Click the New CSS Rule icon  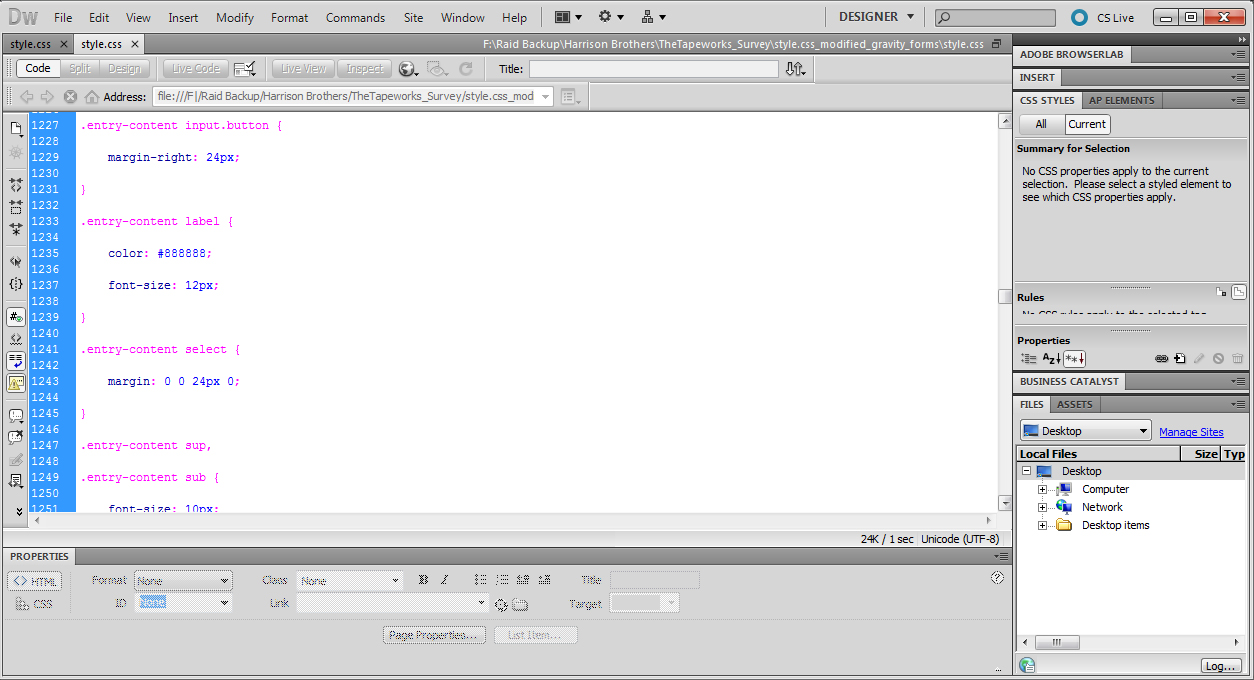[1180, 358]
